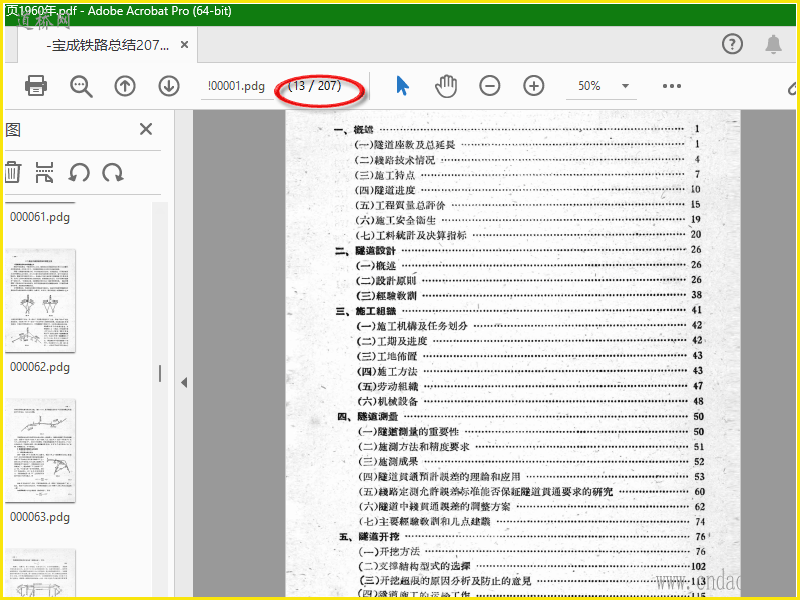Click the 000063.pdg thumbnail label
The image size is (800, 600).
click(x=40, y=517)
